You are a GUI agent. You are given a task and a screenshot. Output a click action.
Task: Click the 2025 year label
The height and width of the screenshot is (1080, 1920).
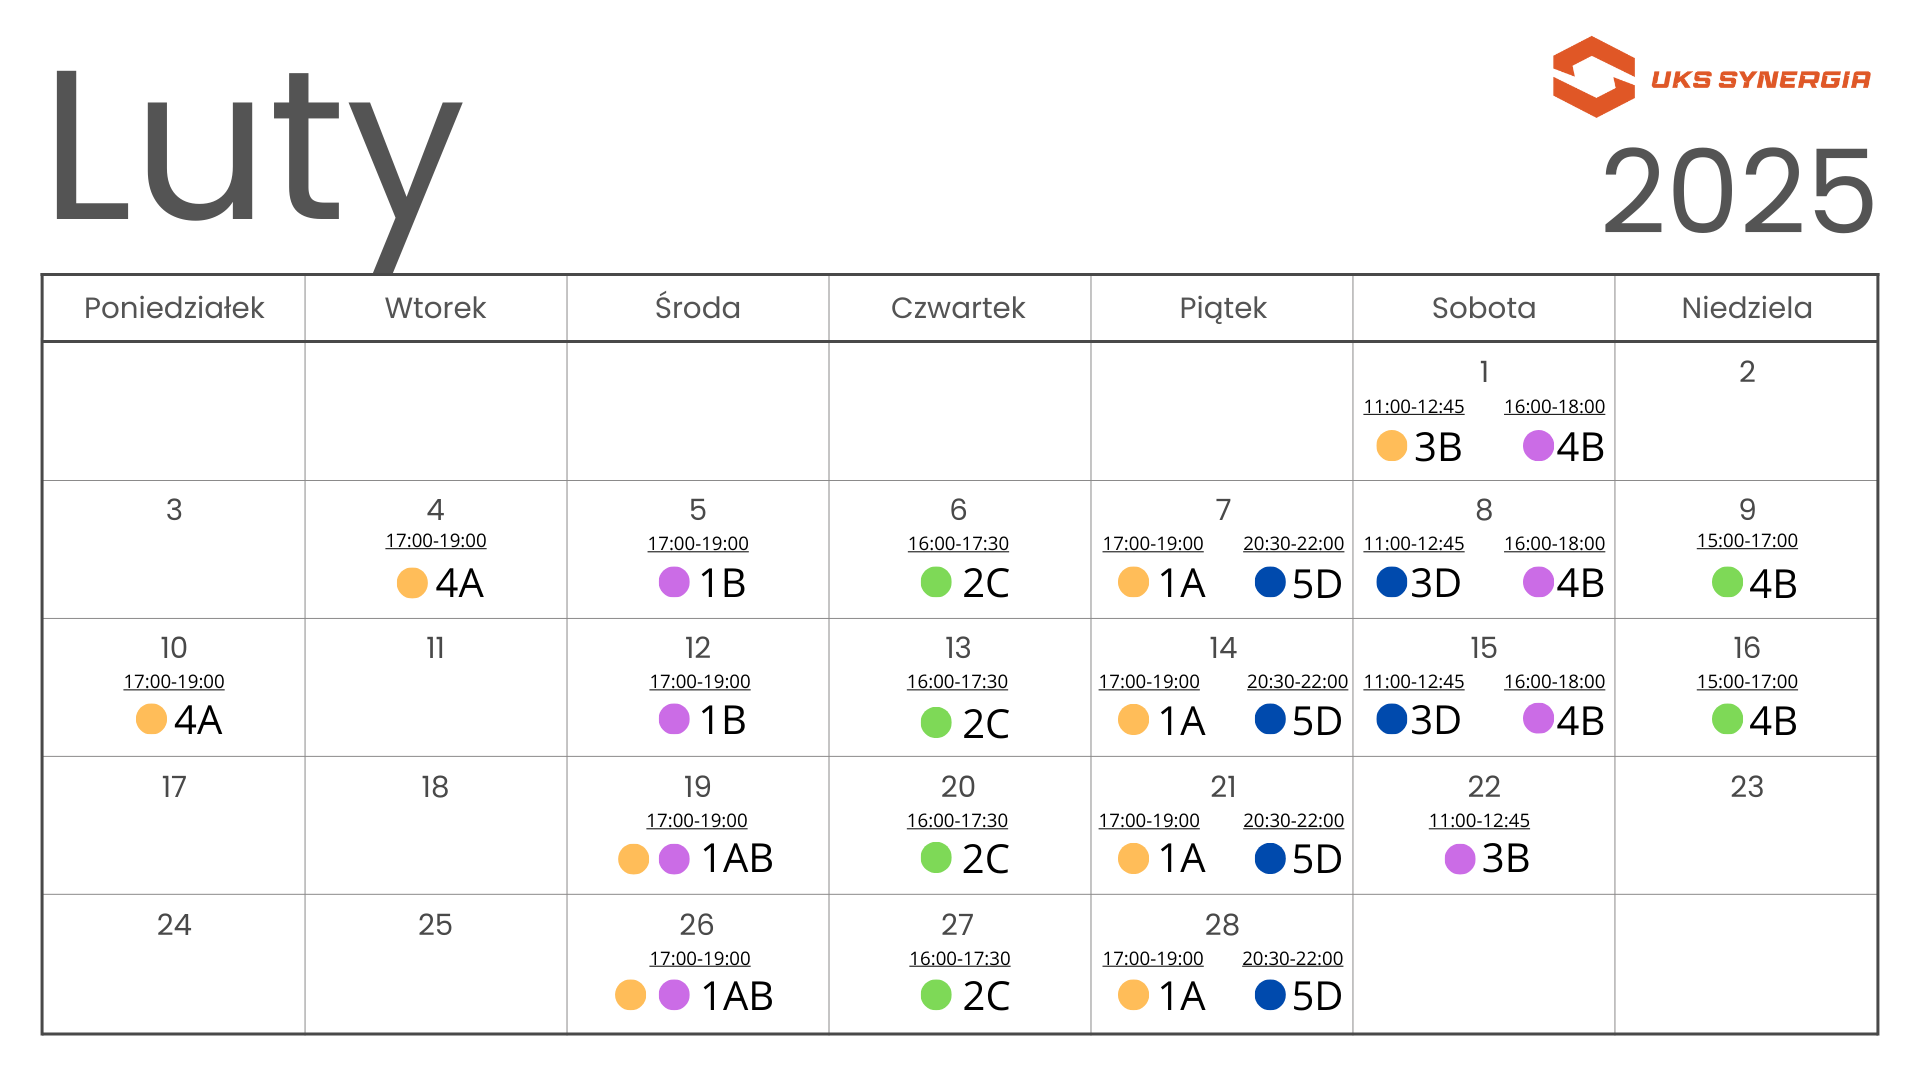tap(1738, 191)
